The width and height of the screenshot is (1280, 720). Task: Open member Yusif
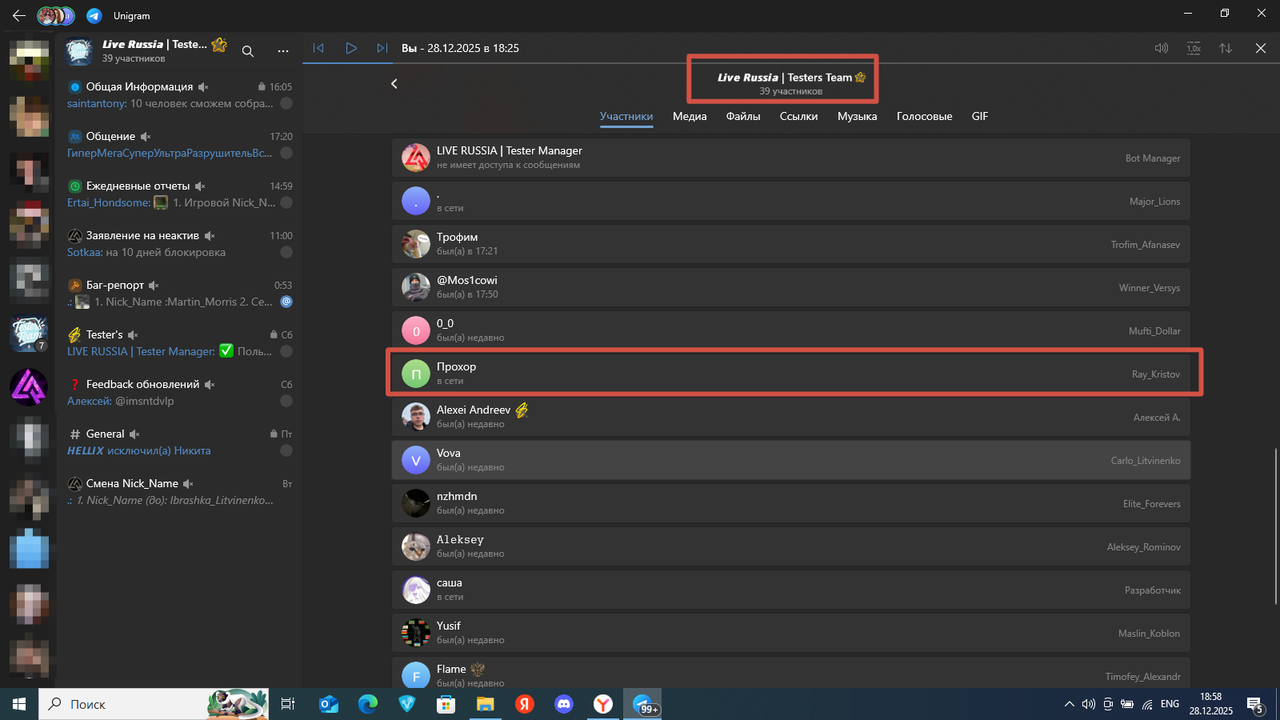791,632
